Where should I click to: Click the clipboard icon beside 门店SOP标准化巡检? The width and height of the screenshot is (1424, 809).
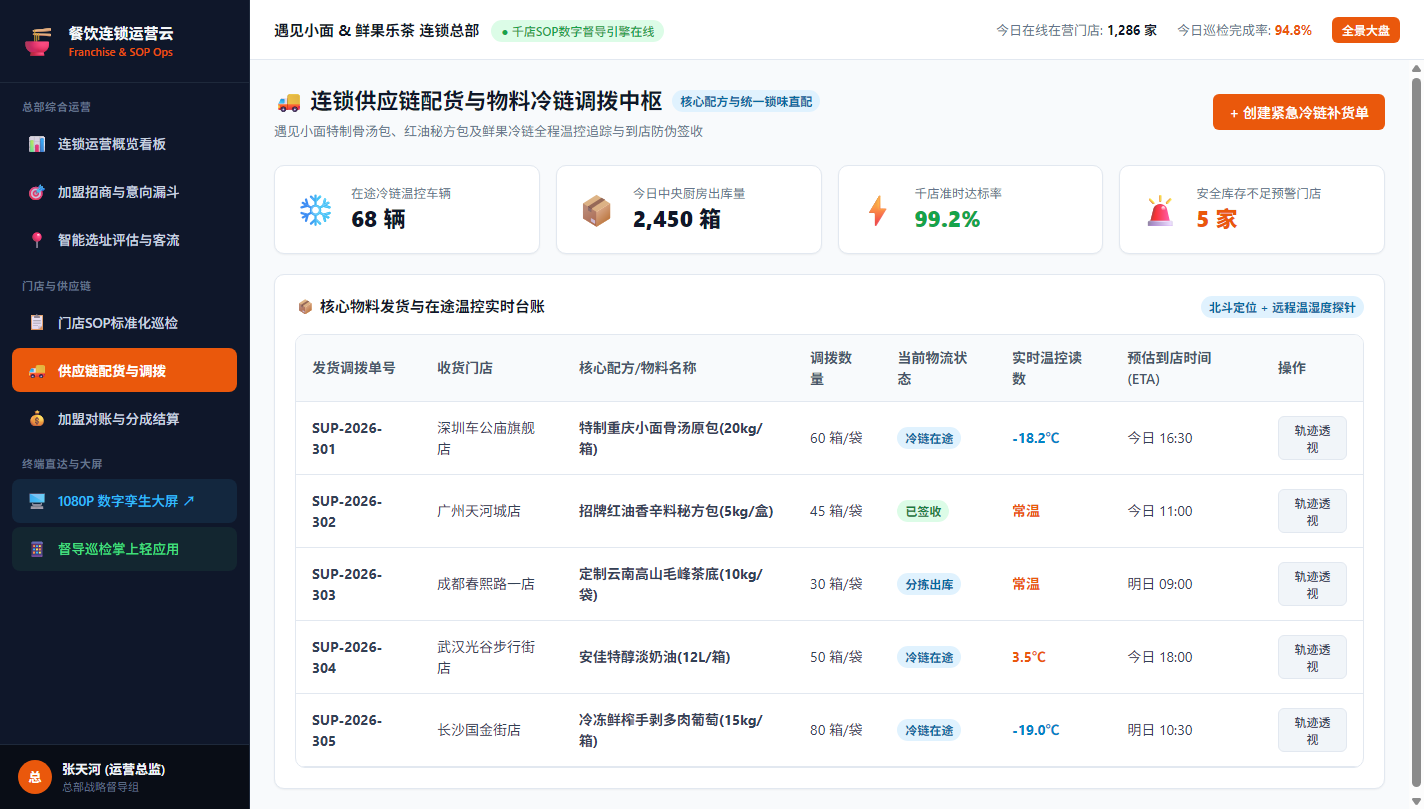coord(37,323)
